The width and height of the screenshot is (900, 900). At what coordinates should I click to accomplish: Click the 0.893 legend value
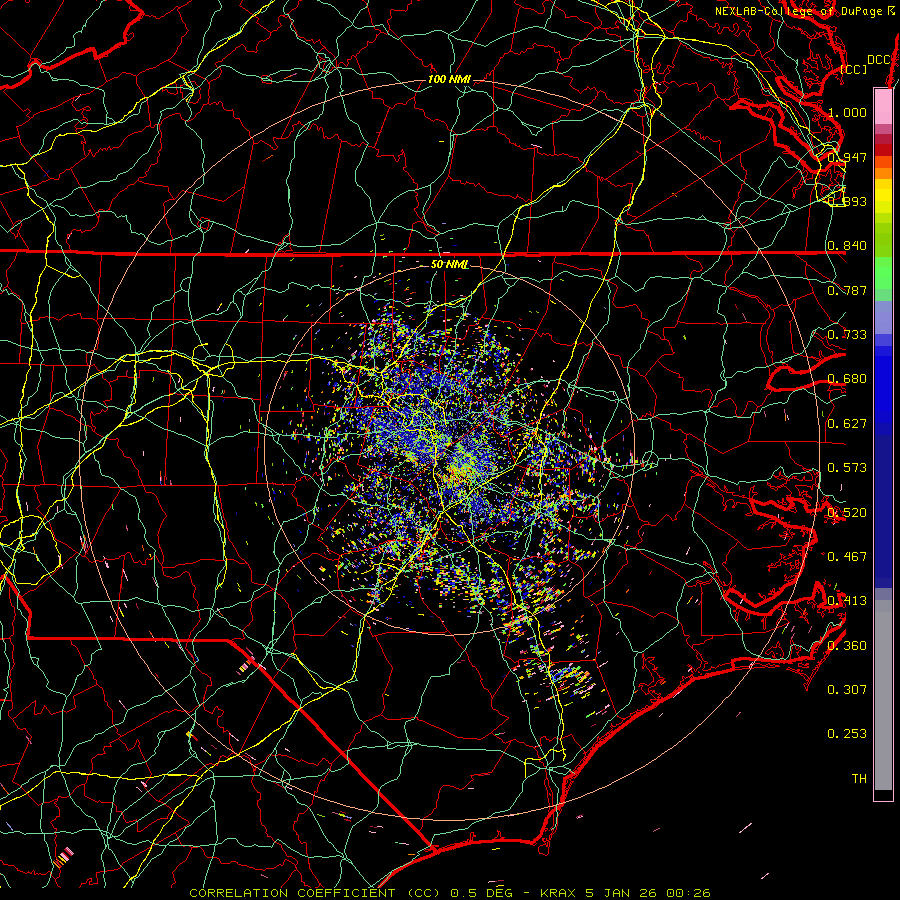click(x=847, y=201)
